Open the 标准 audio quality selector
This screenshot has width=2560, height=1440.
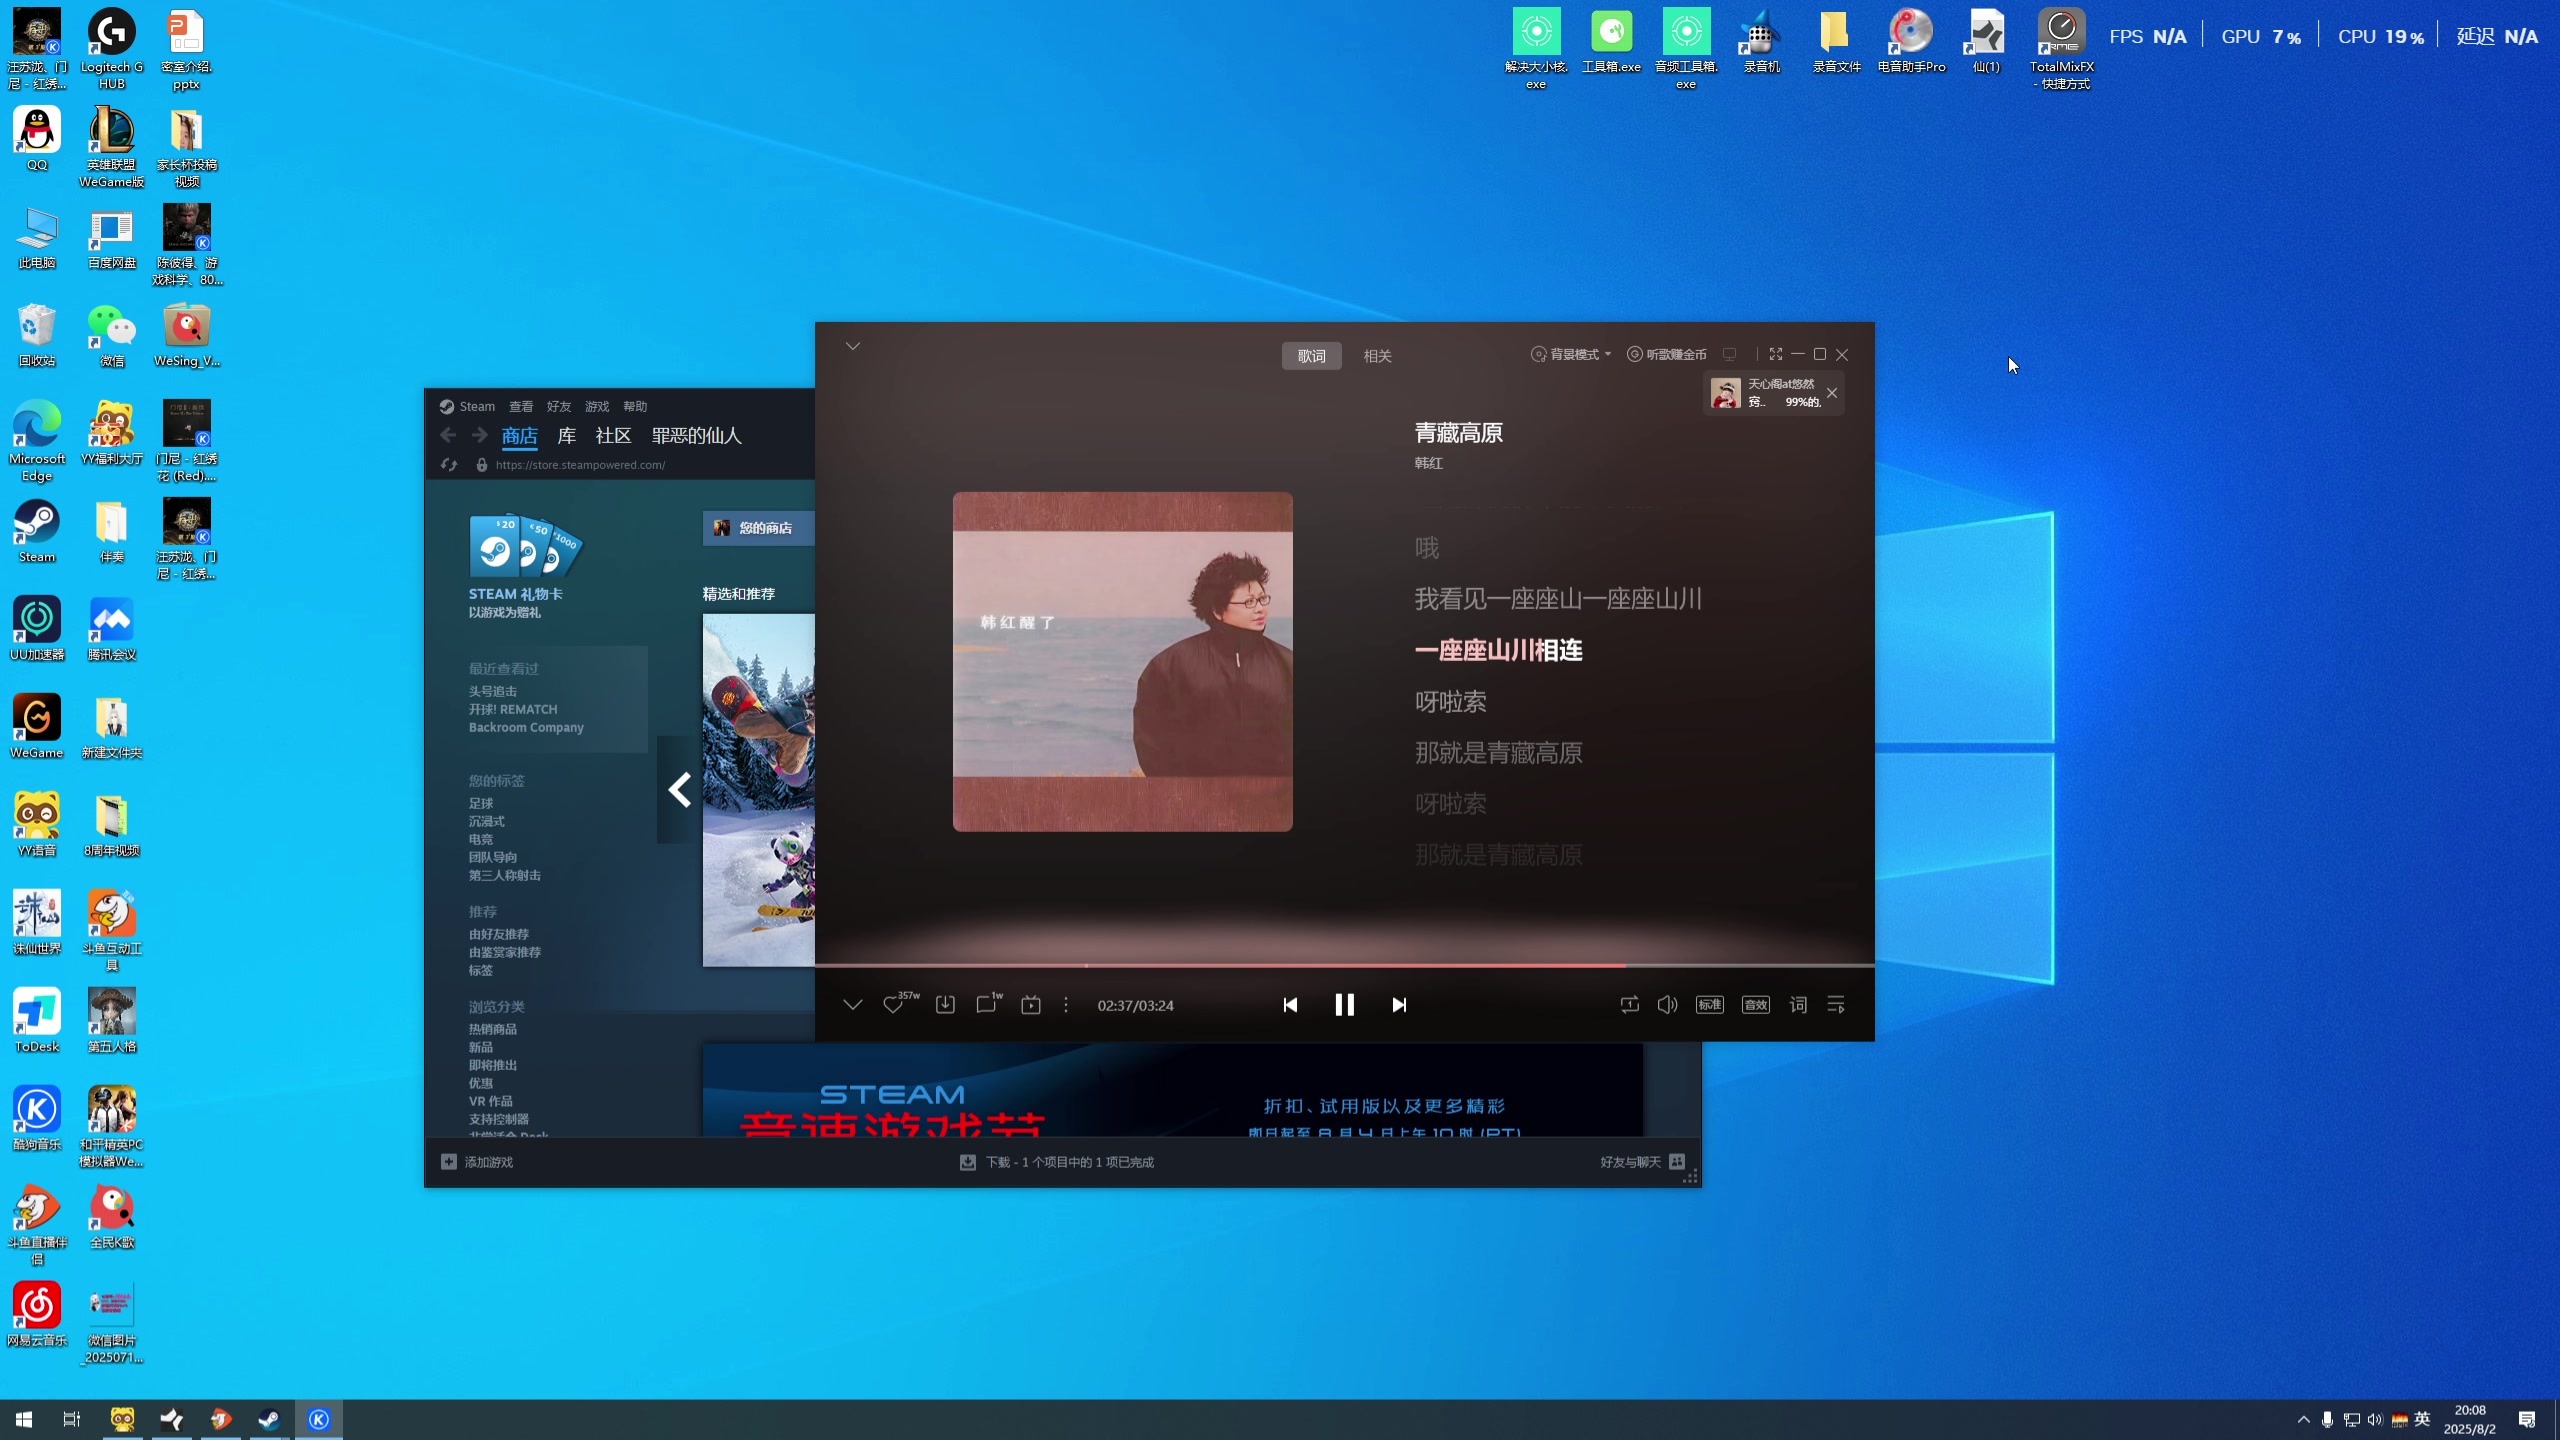point(1710,1005)
